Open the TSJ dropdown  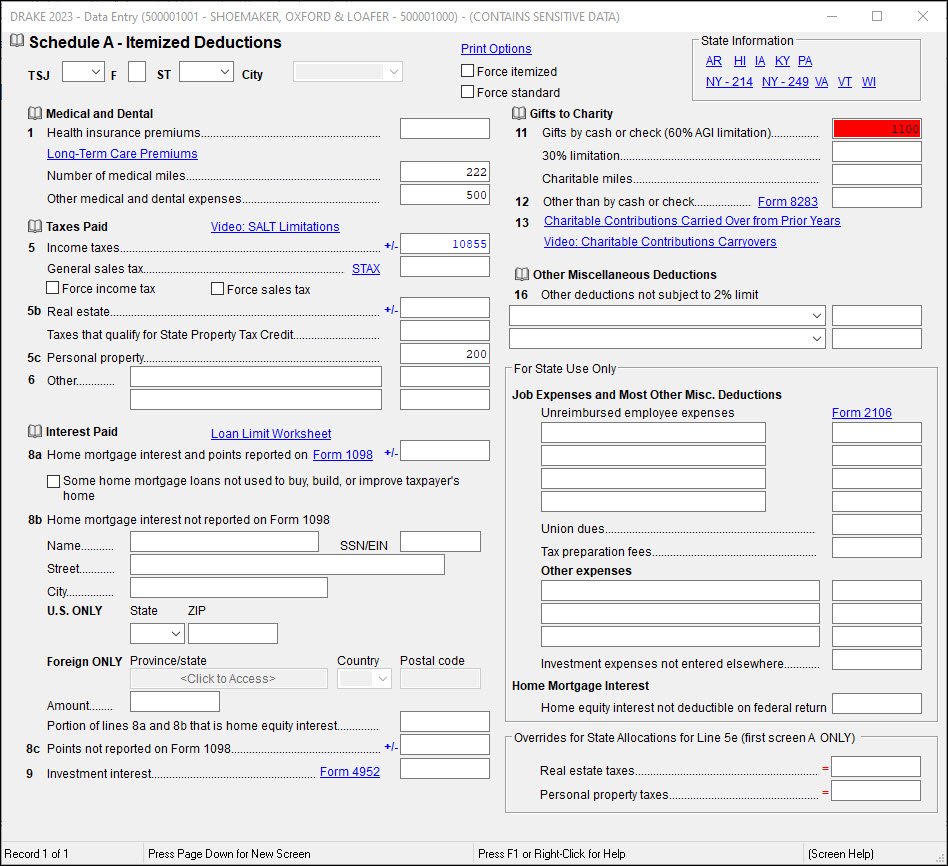(83, 71)
